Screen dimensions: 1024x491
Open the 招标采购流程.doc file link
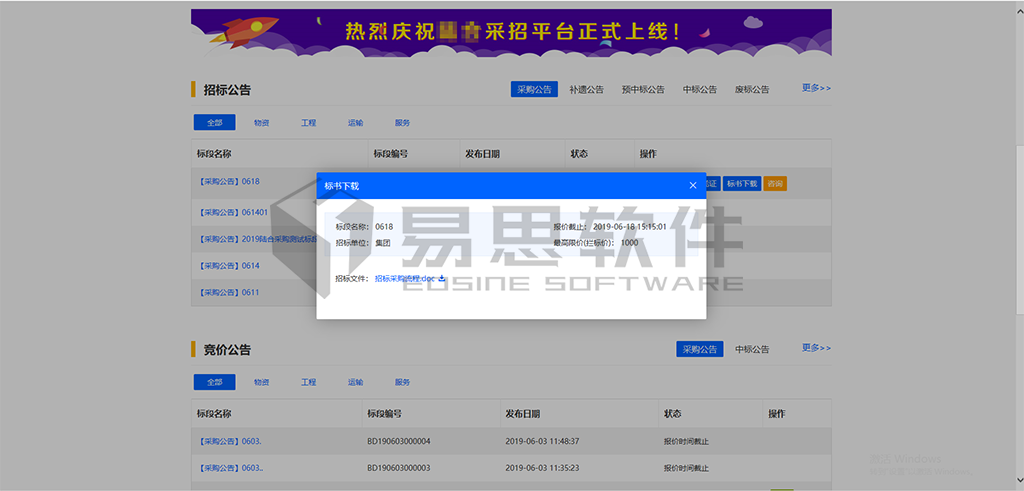pyautogui.click(x=405, y=279)
